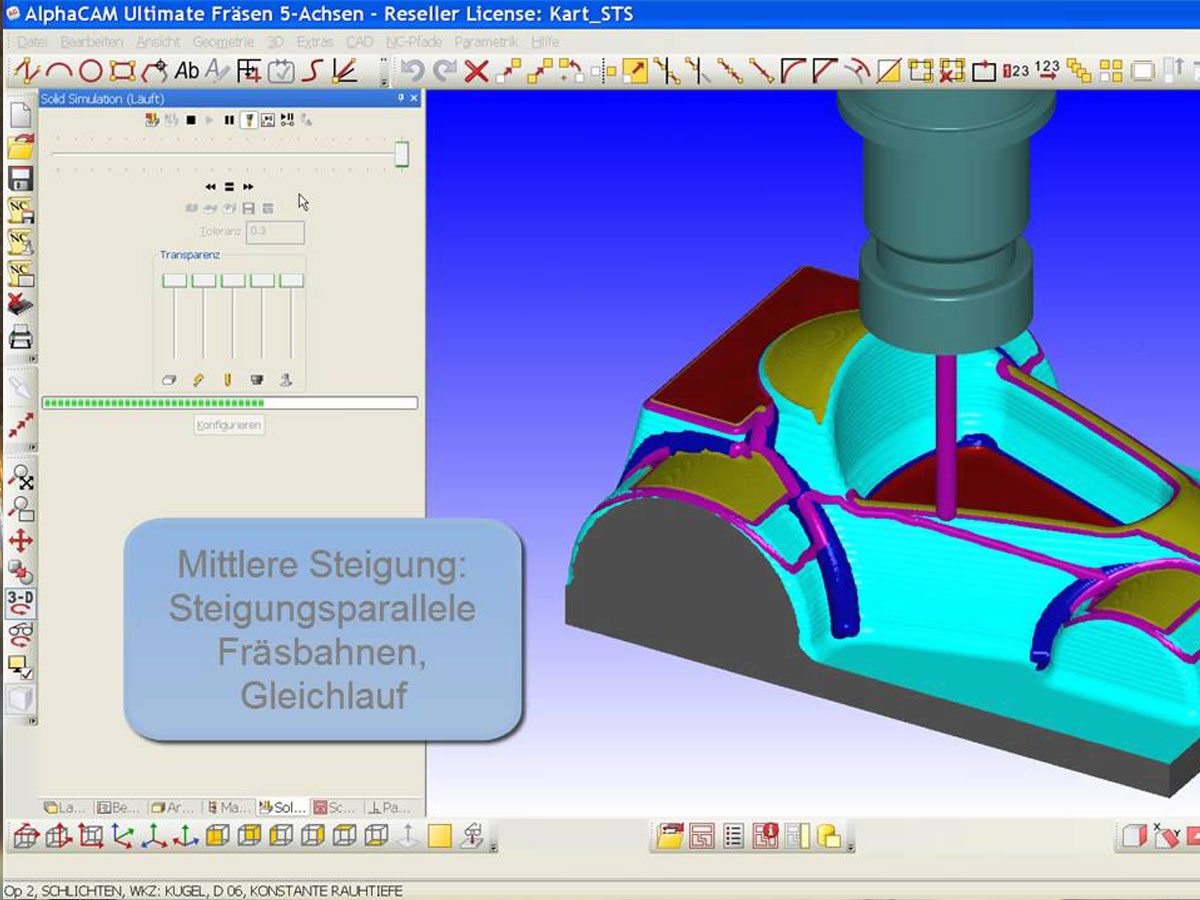Choose the Ab text tool
The width and height of the screenshot is (1200, 900).
187,71
